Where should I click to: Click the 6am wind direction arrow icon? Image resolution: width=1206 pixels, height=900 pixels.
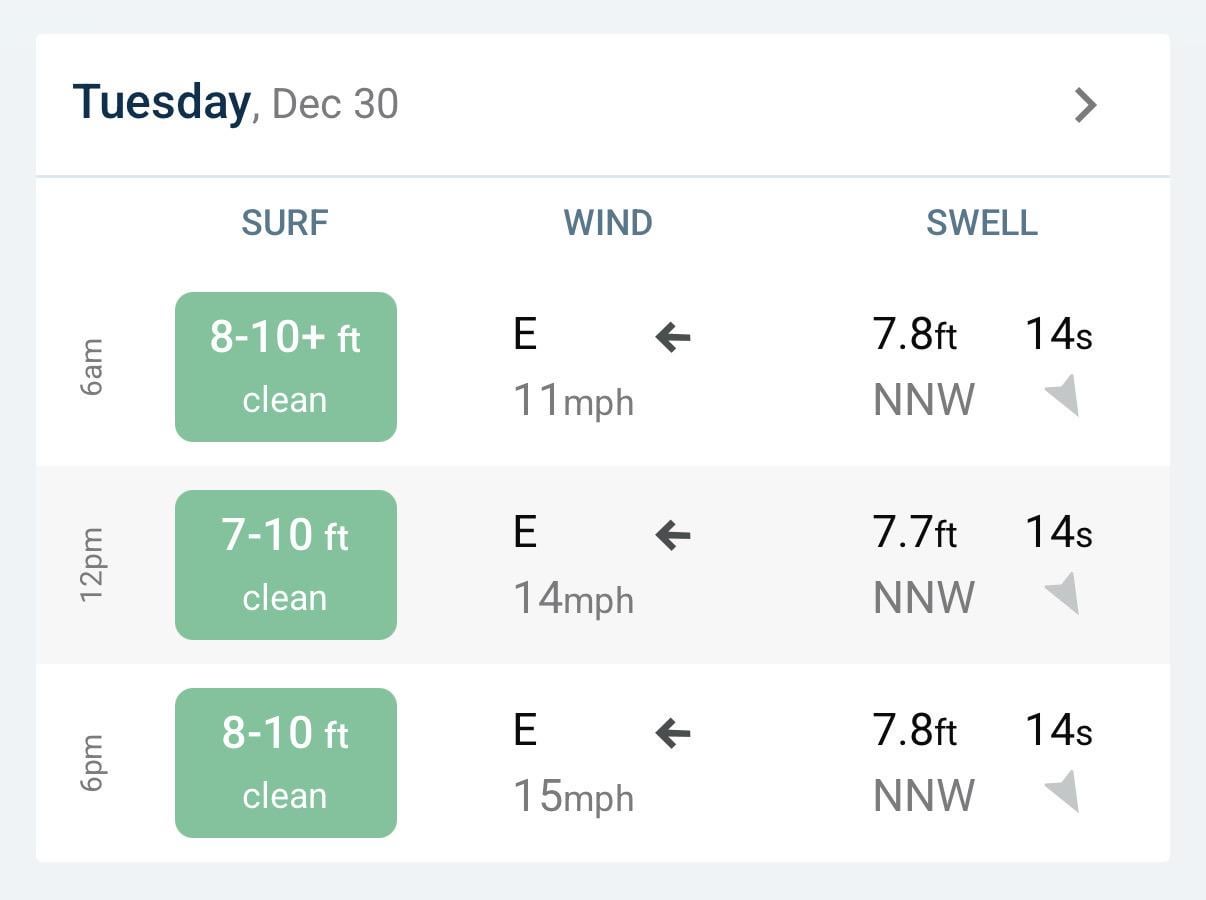673,338
